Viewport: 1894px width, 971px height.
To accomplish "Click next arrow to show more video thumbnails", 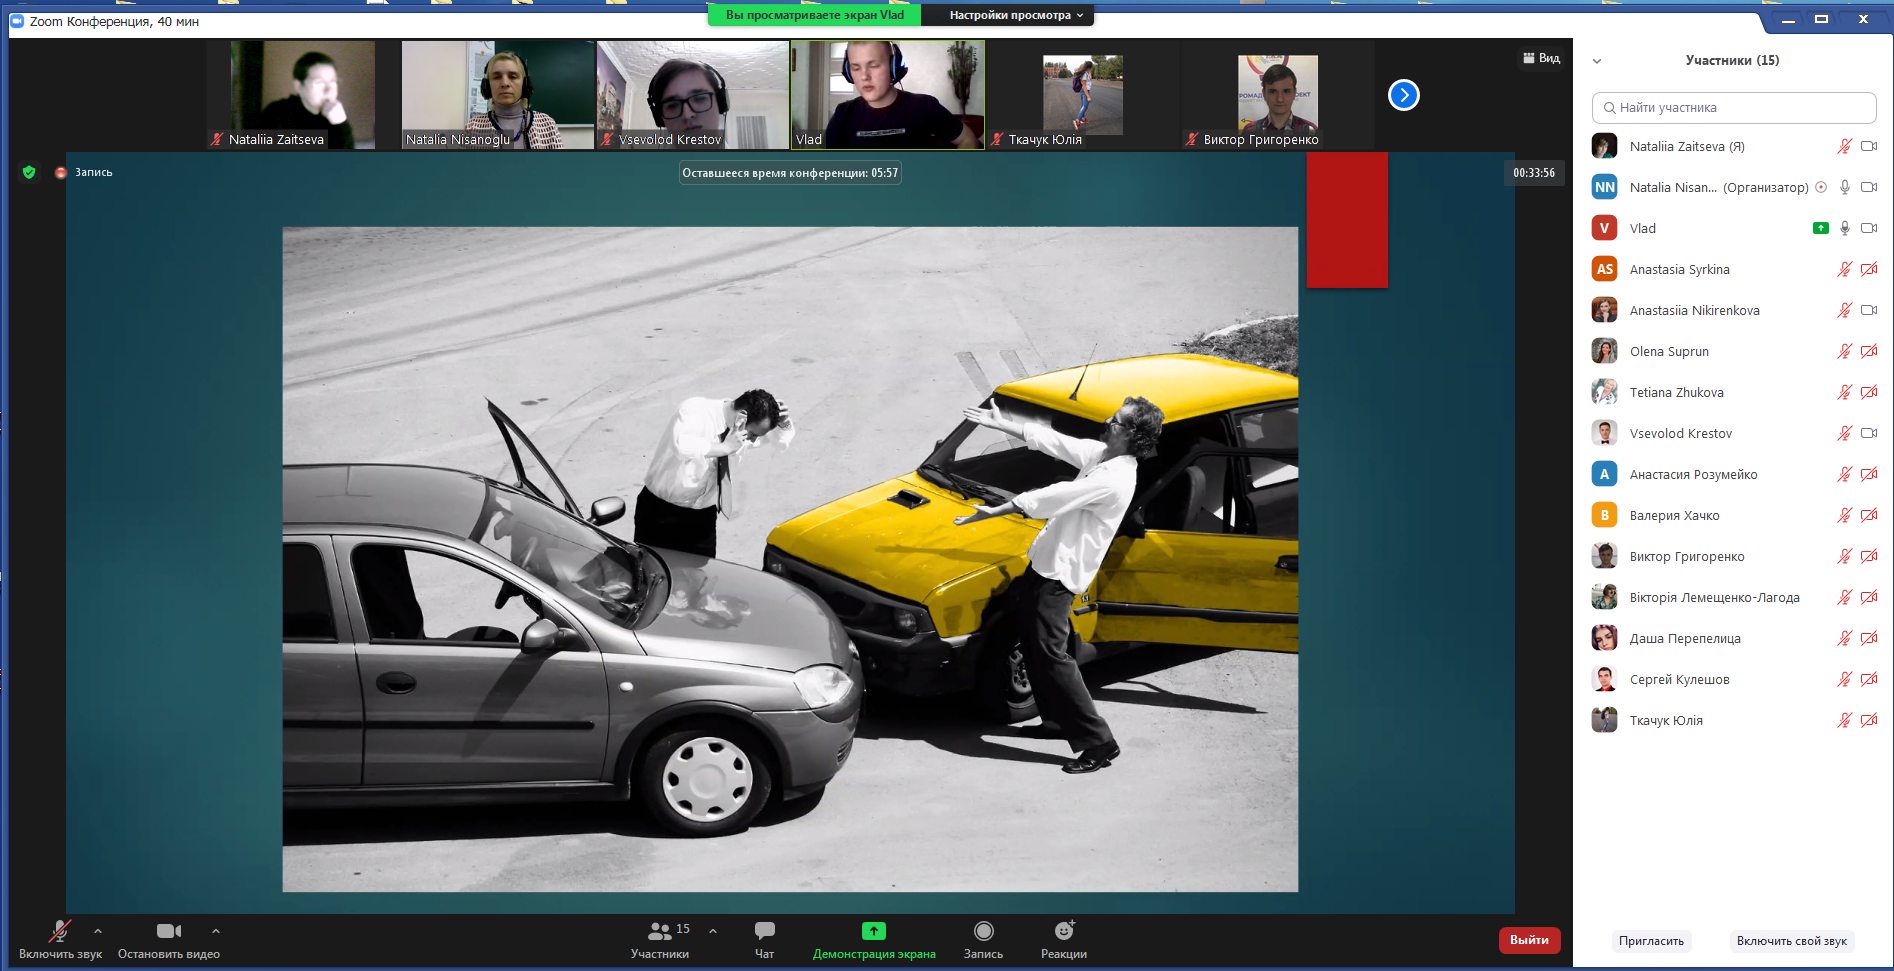I will click(1403, 95).
